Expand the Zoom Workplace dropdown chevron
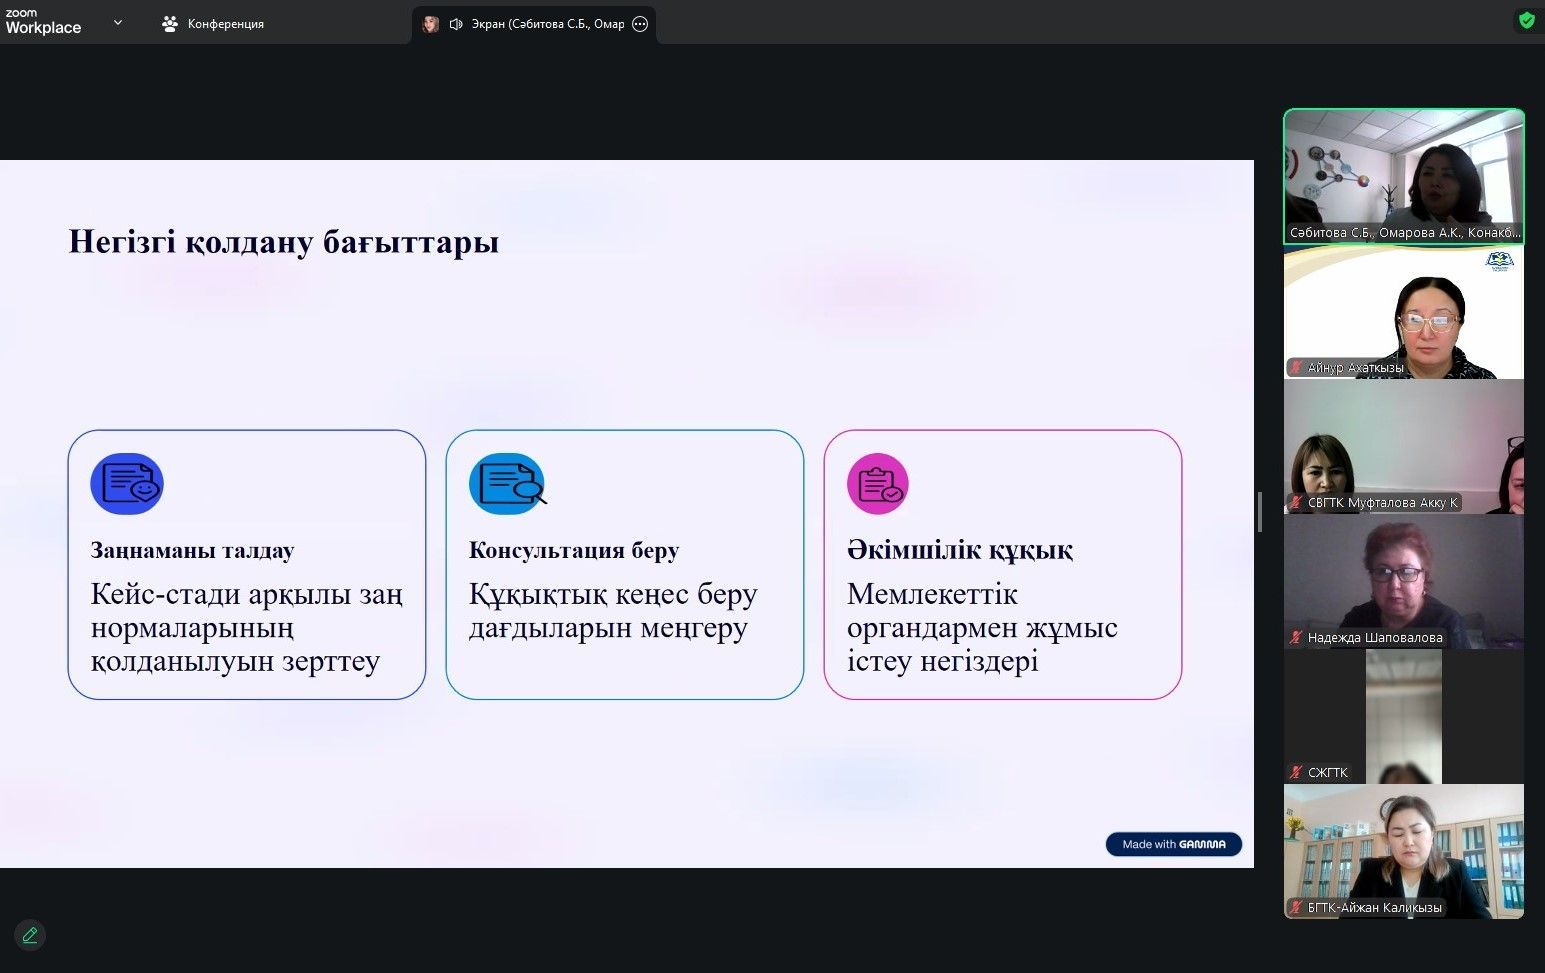Screen dimensions: 1545x973 coord(118,22)
